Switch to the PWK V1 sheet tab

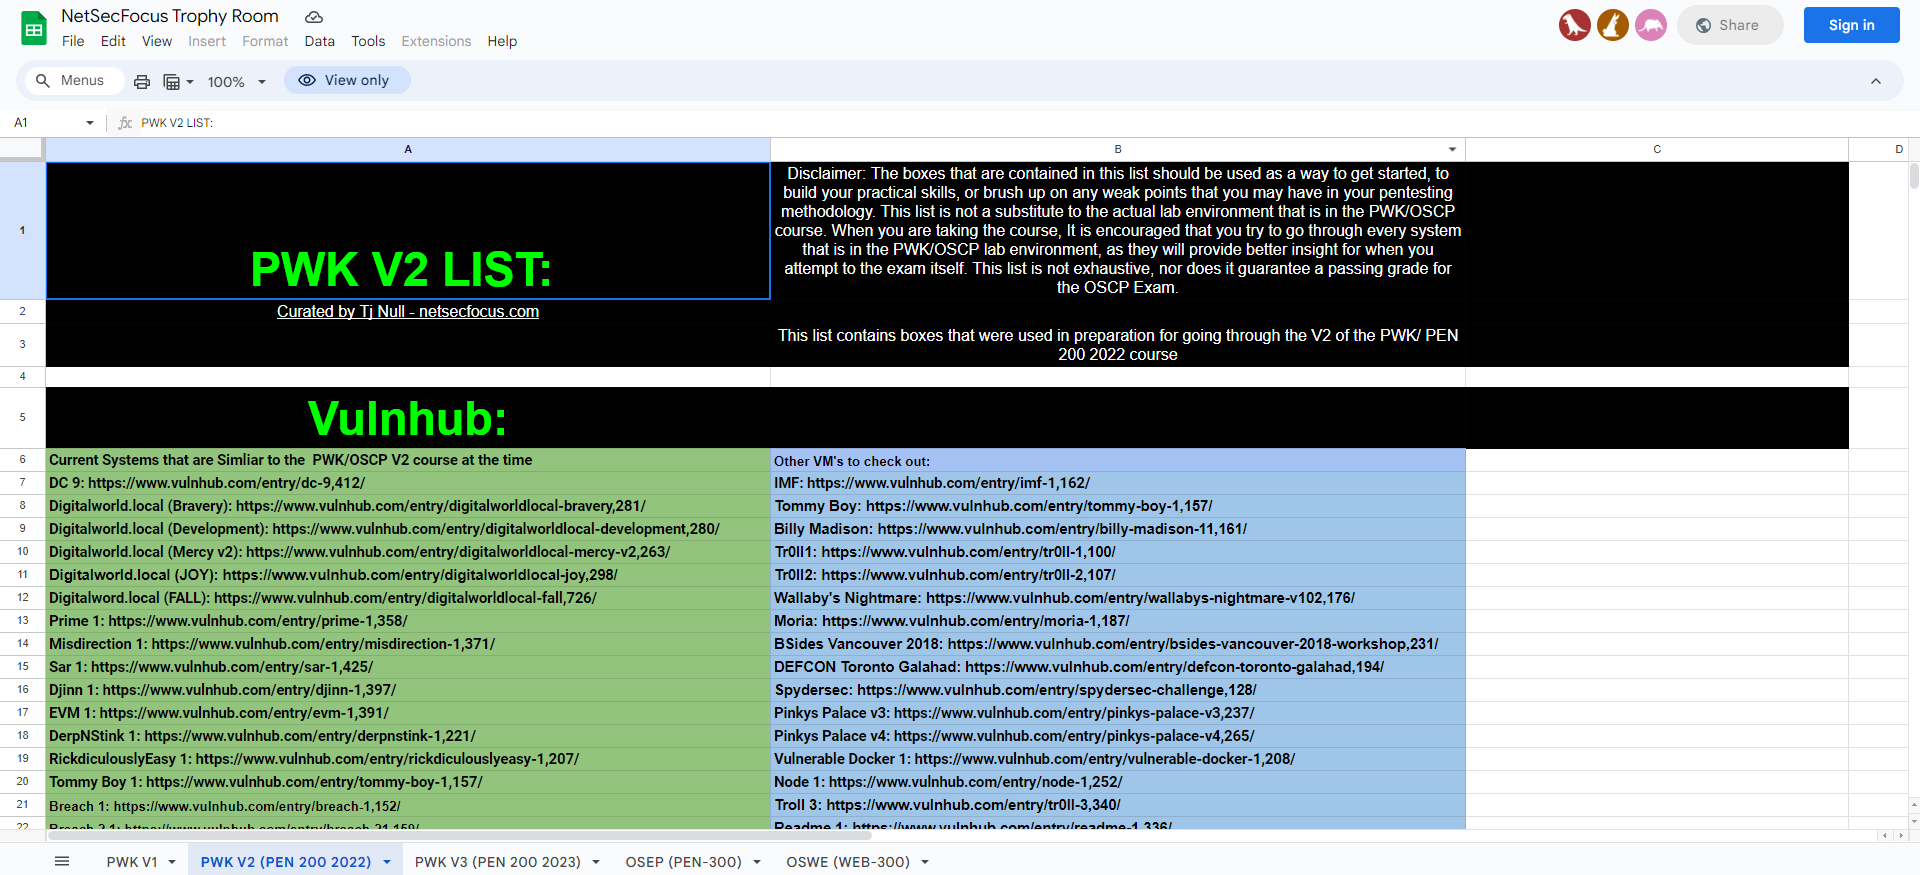pyautogui.click(x=132, y=862)
